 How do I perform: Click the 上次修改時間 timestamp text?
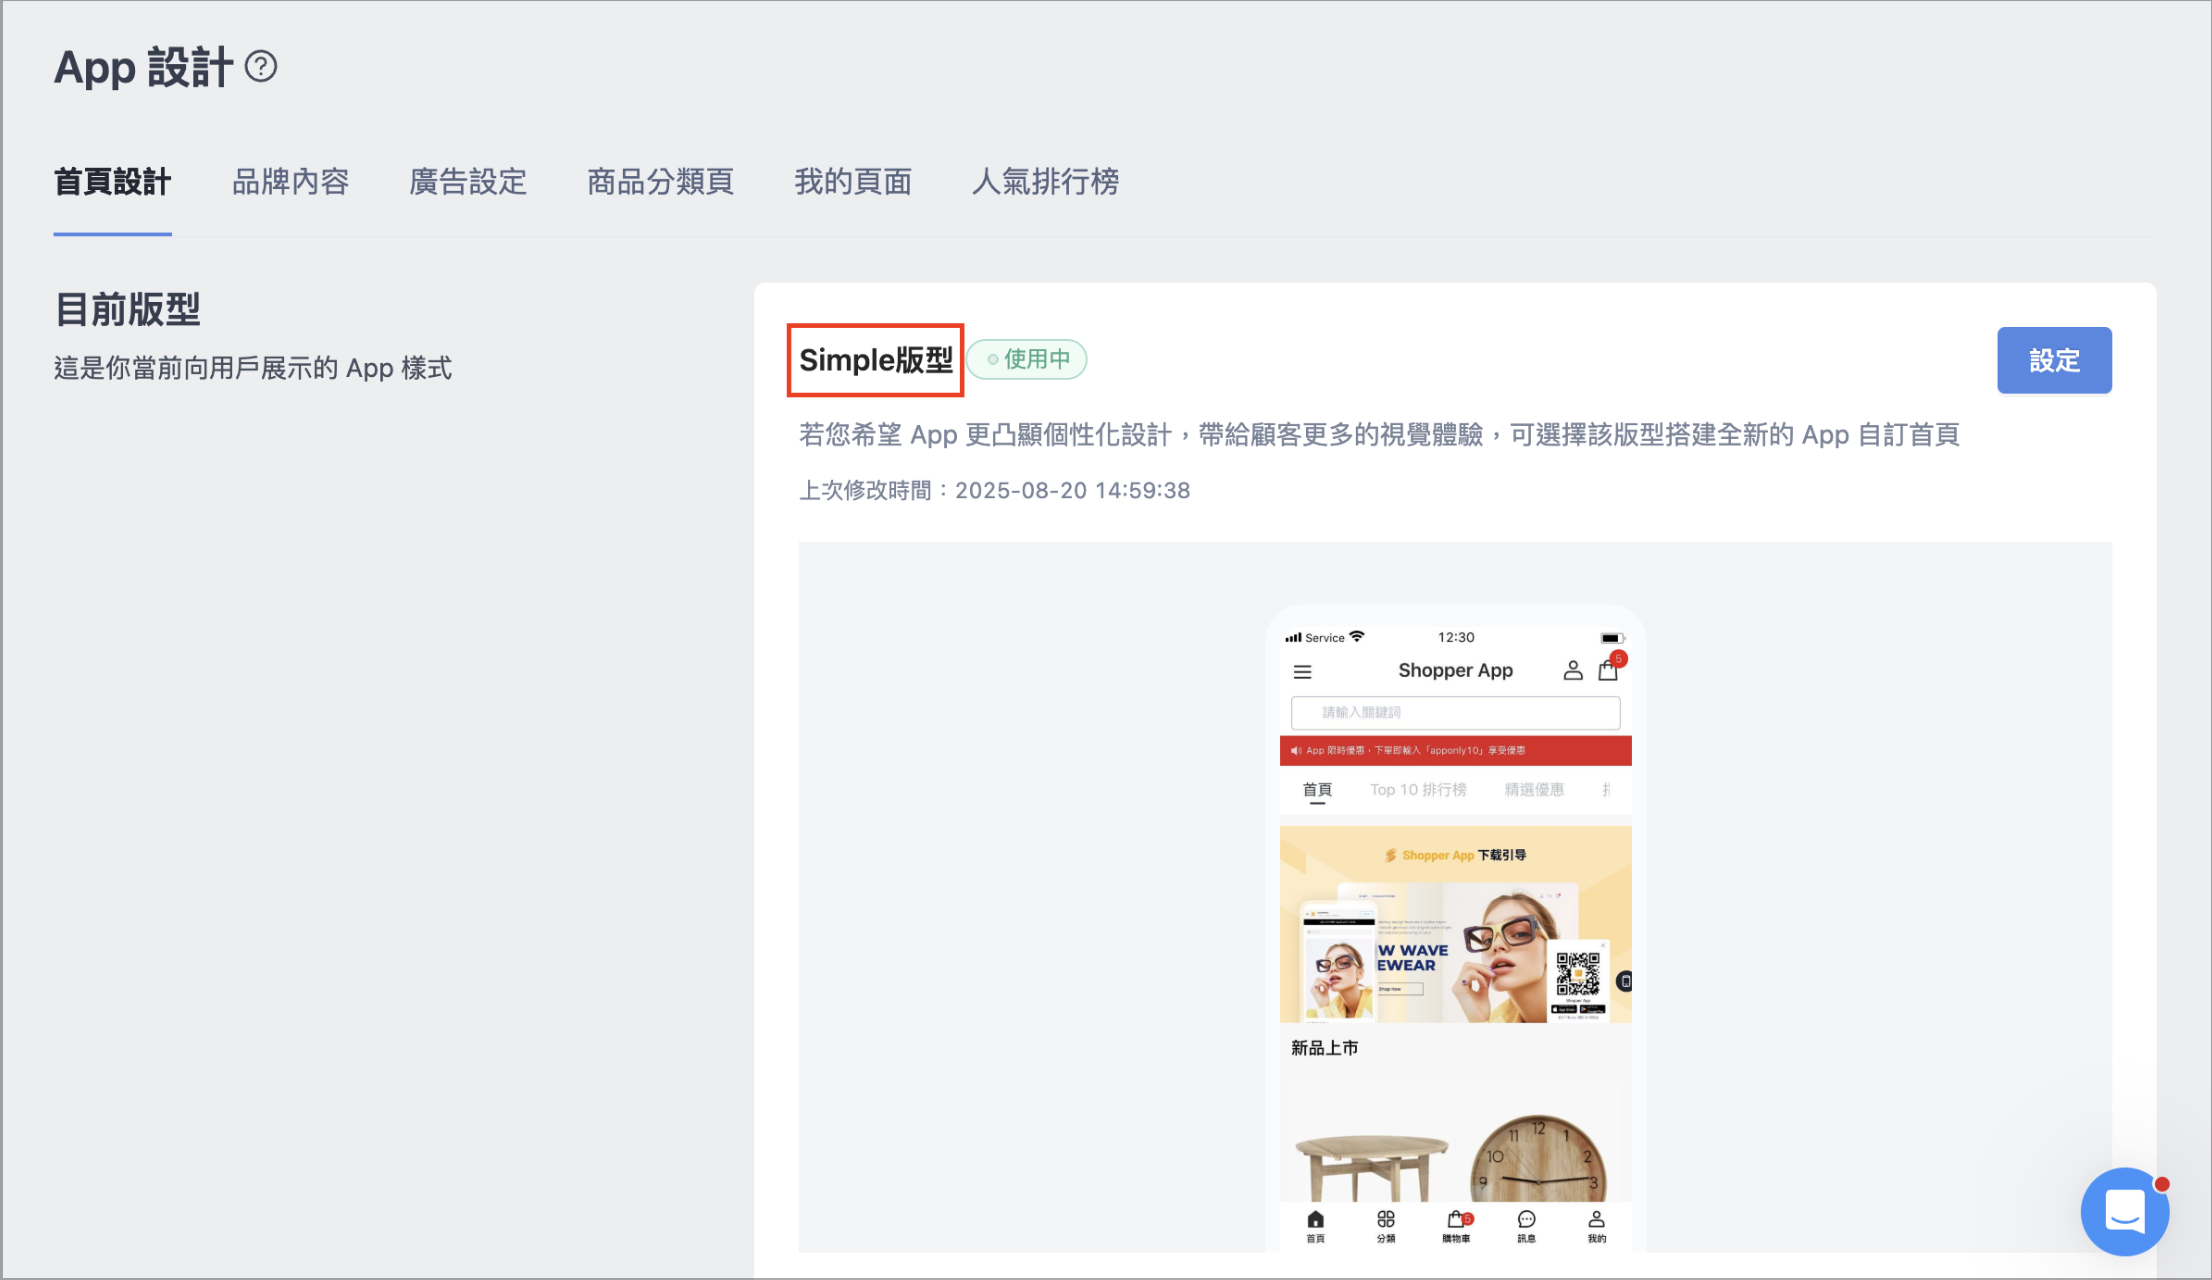[x=995, y=491]
